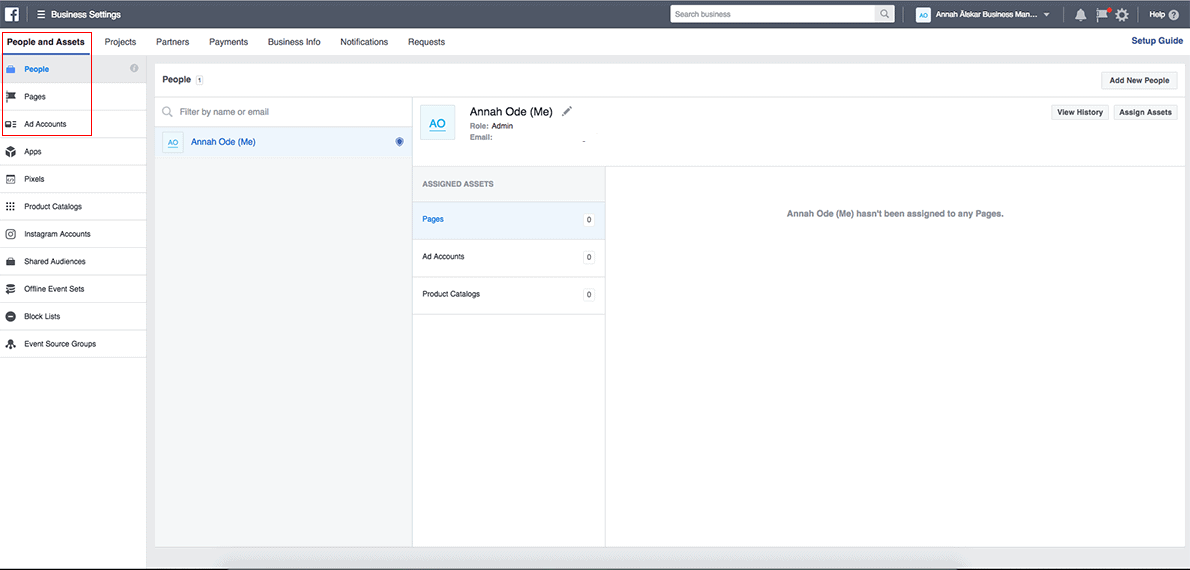Open Pixels in the left sidebar
Screen dimensions: 1190x570
[35, 179]
